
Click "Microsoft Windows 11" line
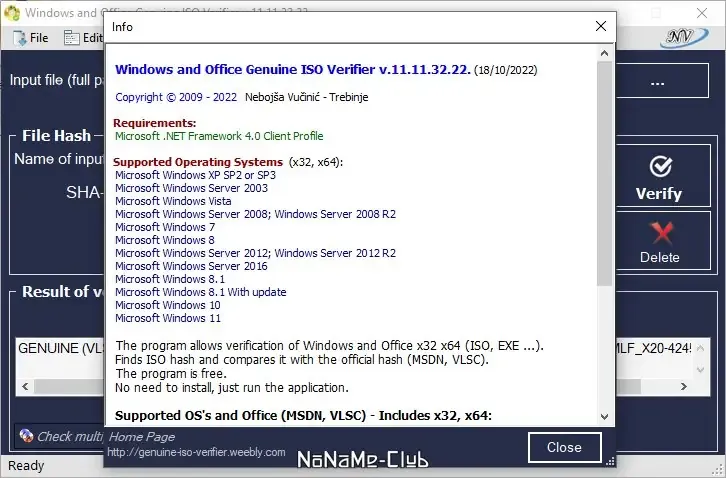click(x=168, y=318)
